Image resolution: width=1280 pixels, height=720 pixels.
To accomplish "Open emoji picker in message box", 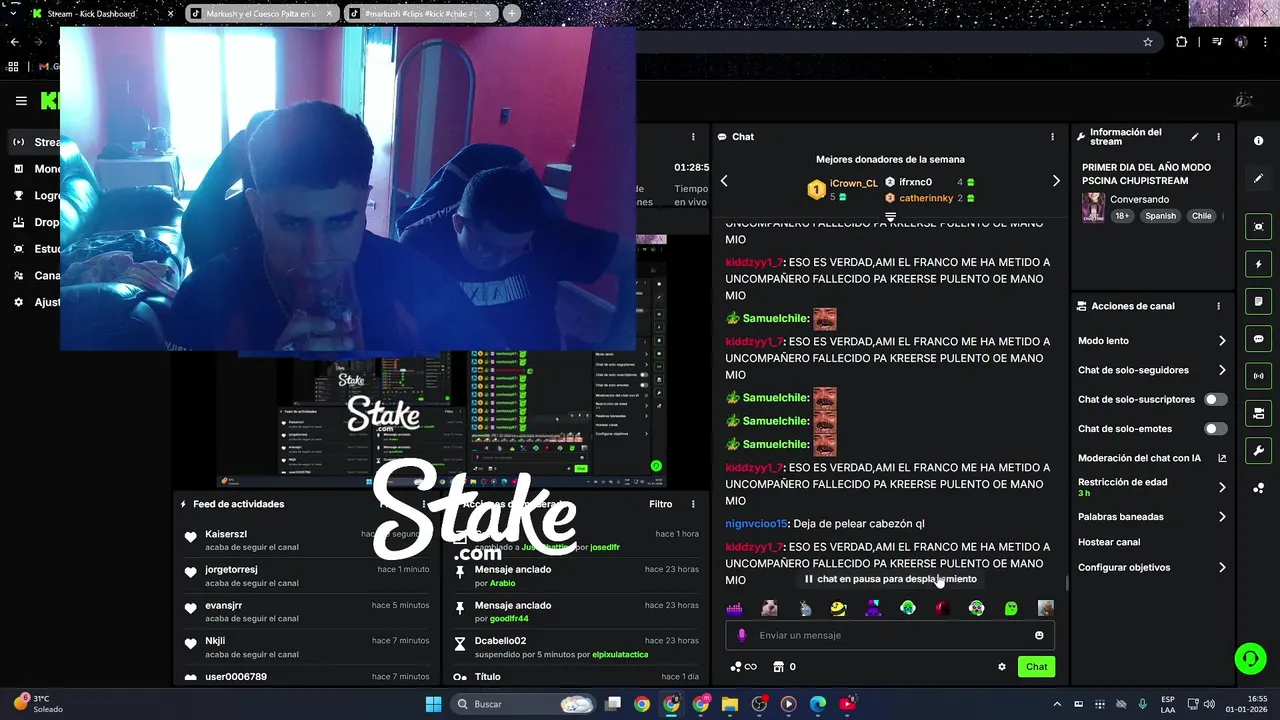I will [1039, 635].
